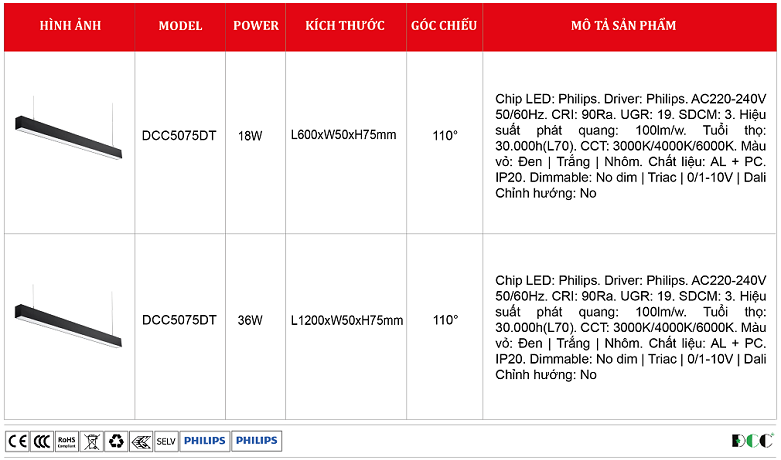Click the GÓC CHIẾU column header
This screenshot has width=781, height=460.
444,25
